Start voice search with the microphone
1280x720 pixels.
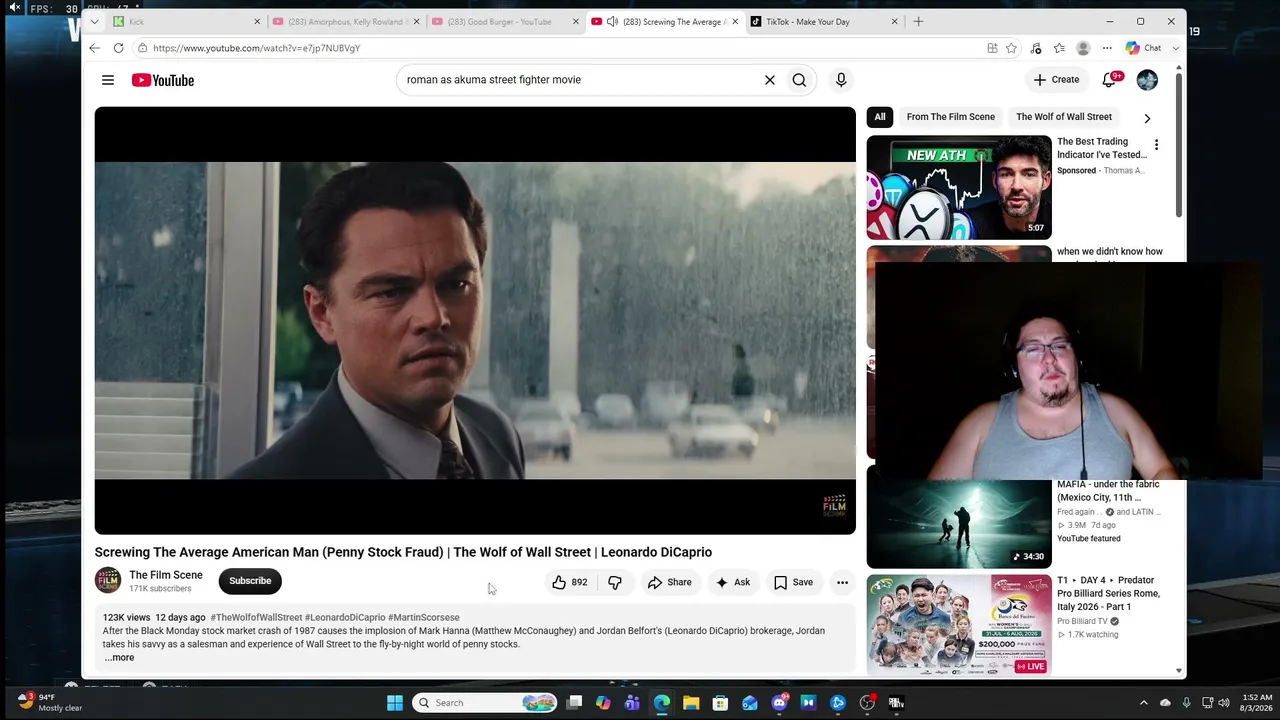(x=841, y=80)
